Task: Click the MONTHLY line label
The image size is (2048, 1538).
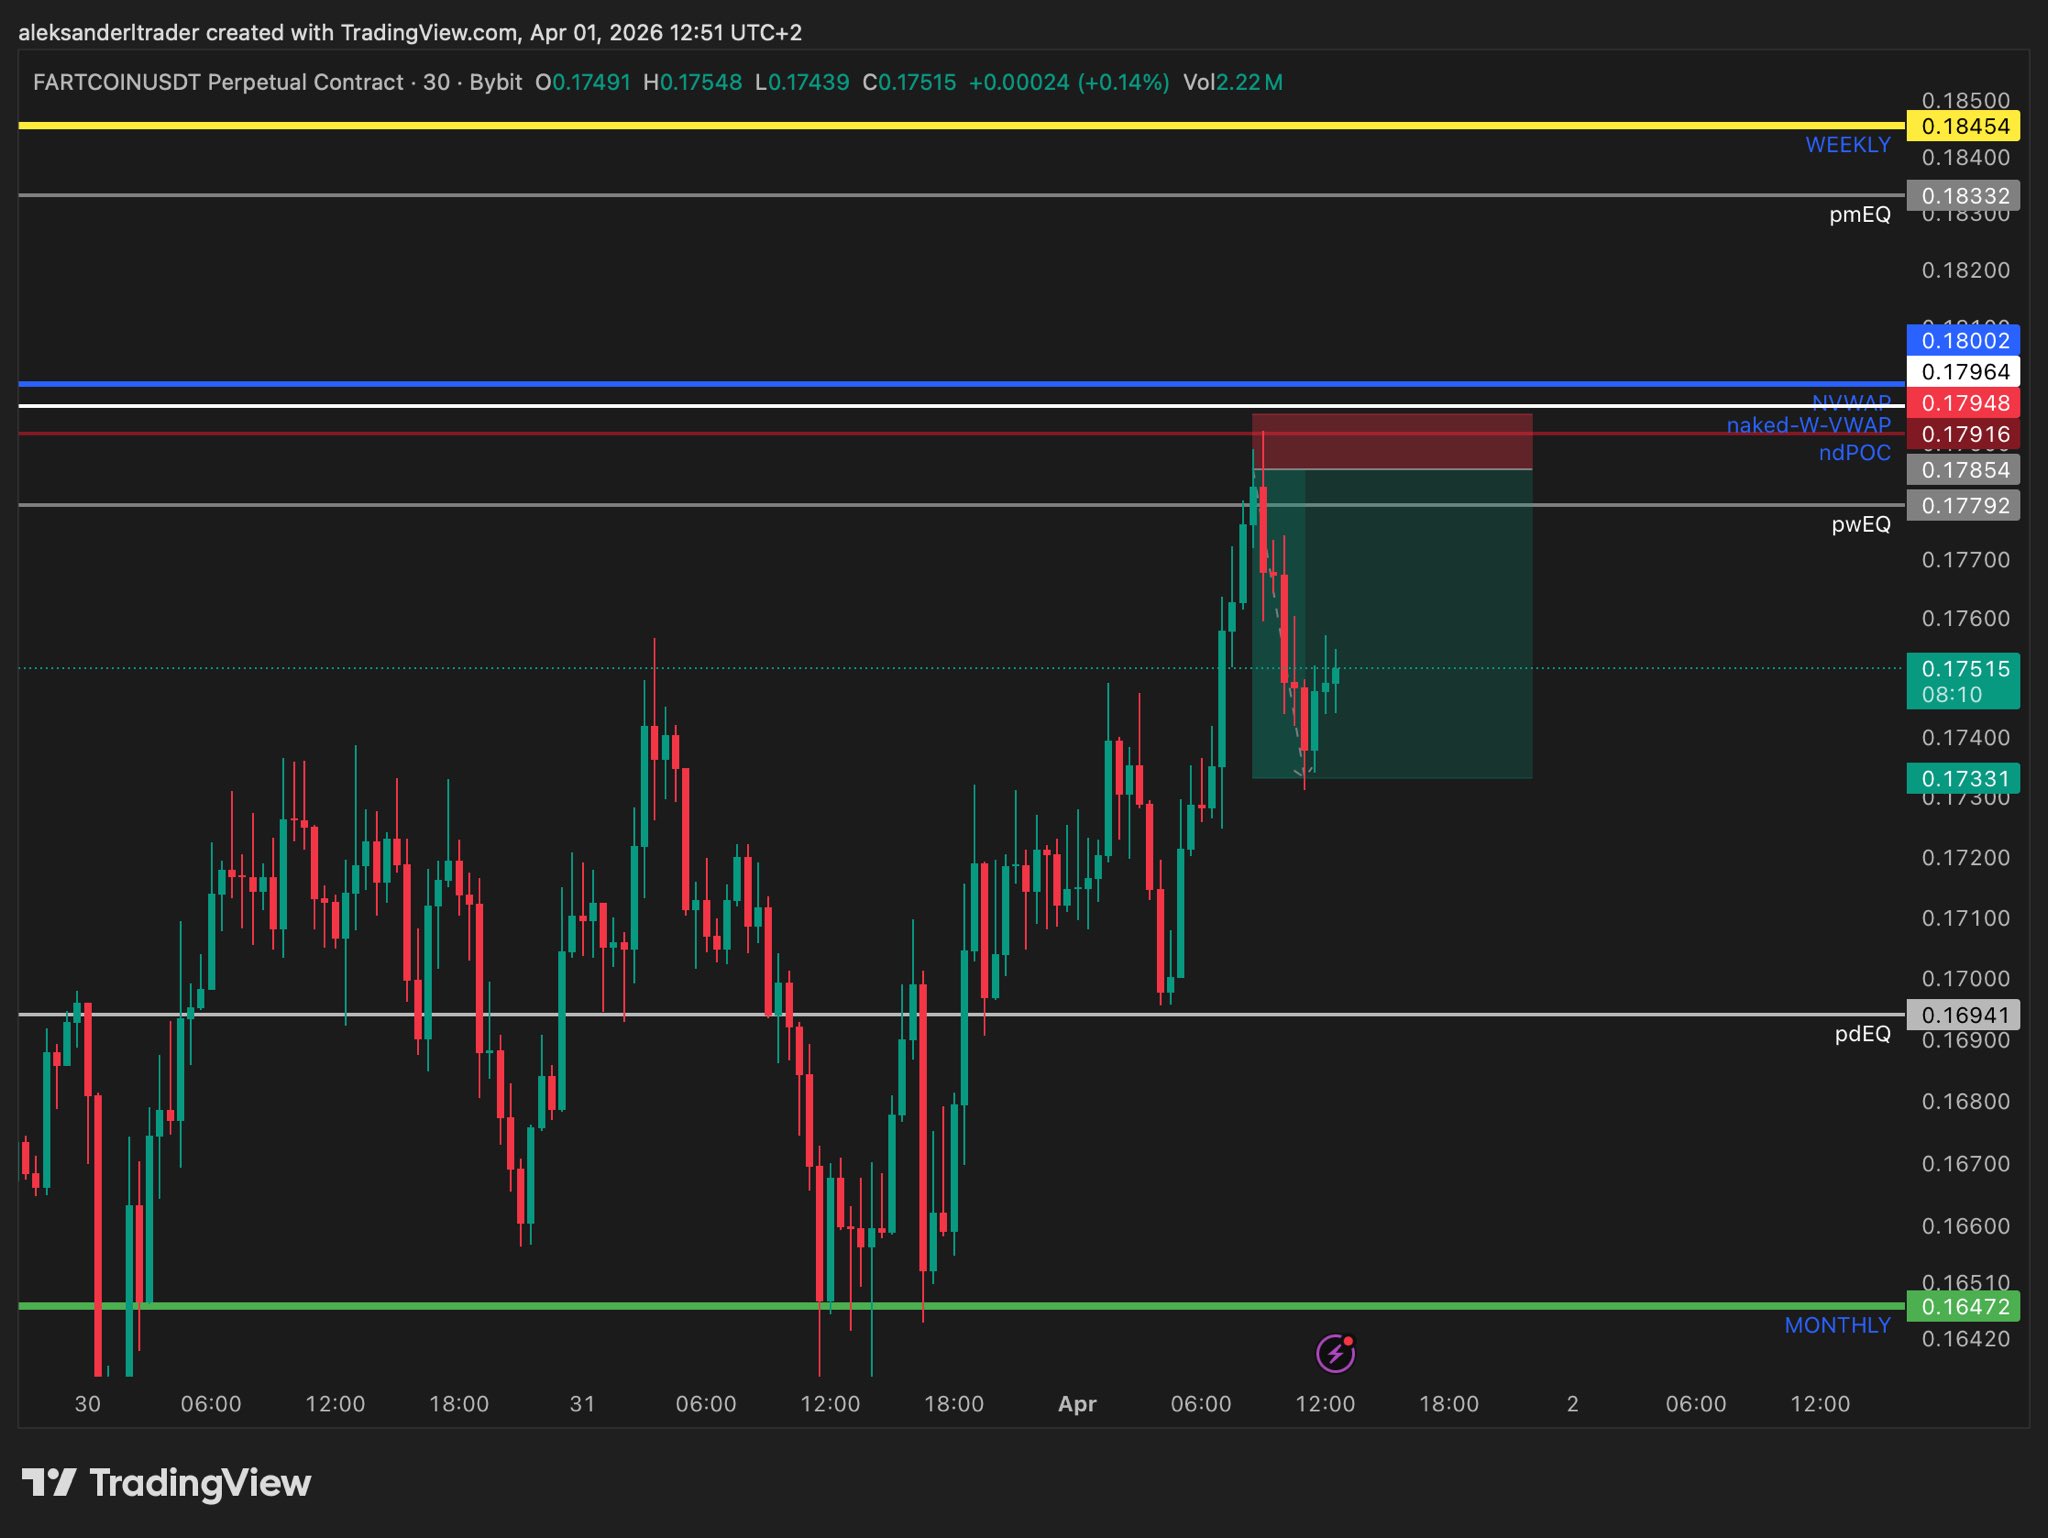Action: [x=1837, y=1325]
